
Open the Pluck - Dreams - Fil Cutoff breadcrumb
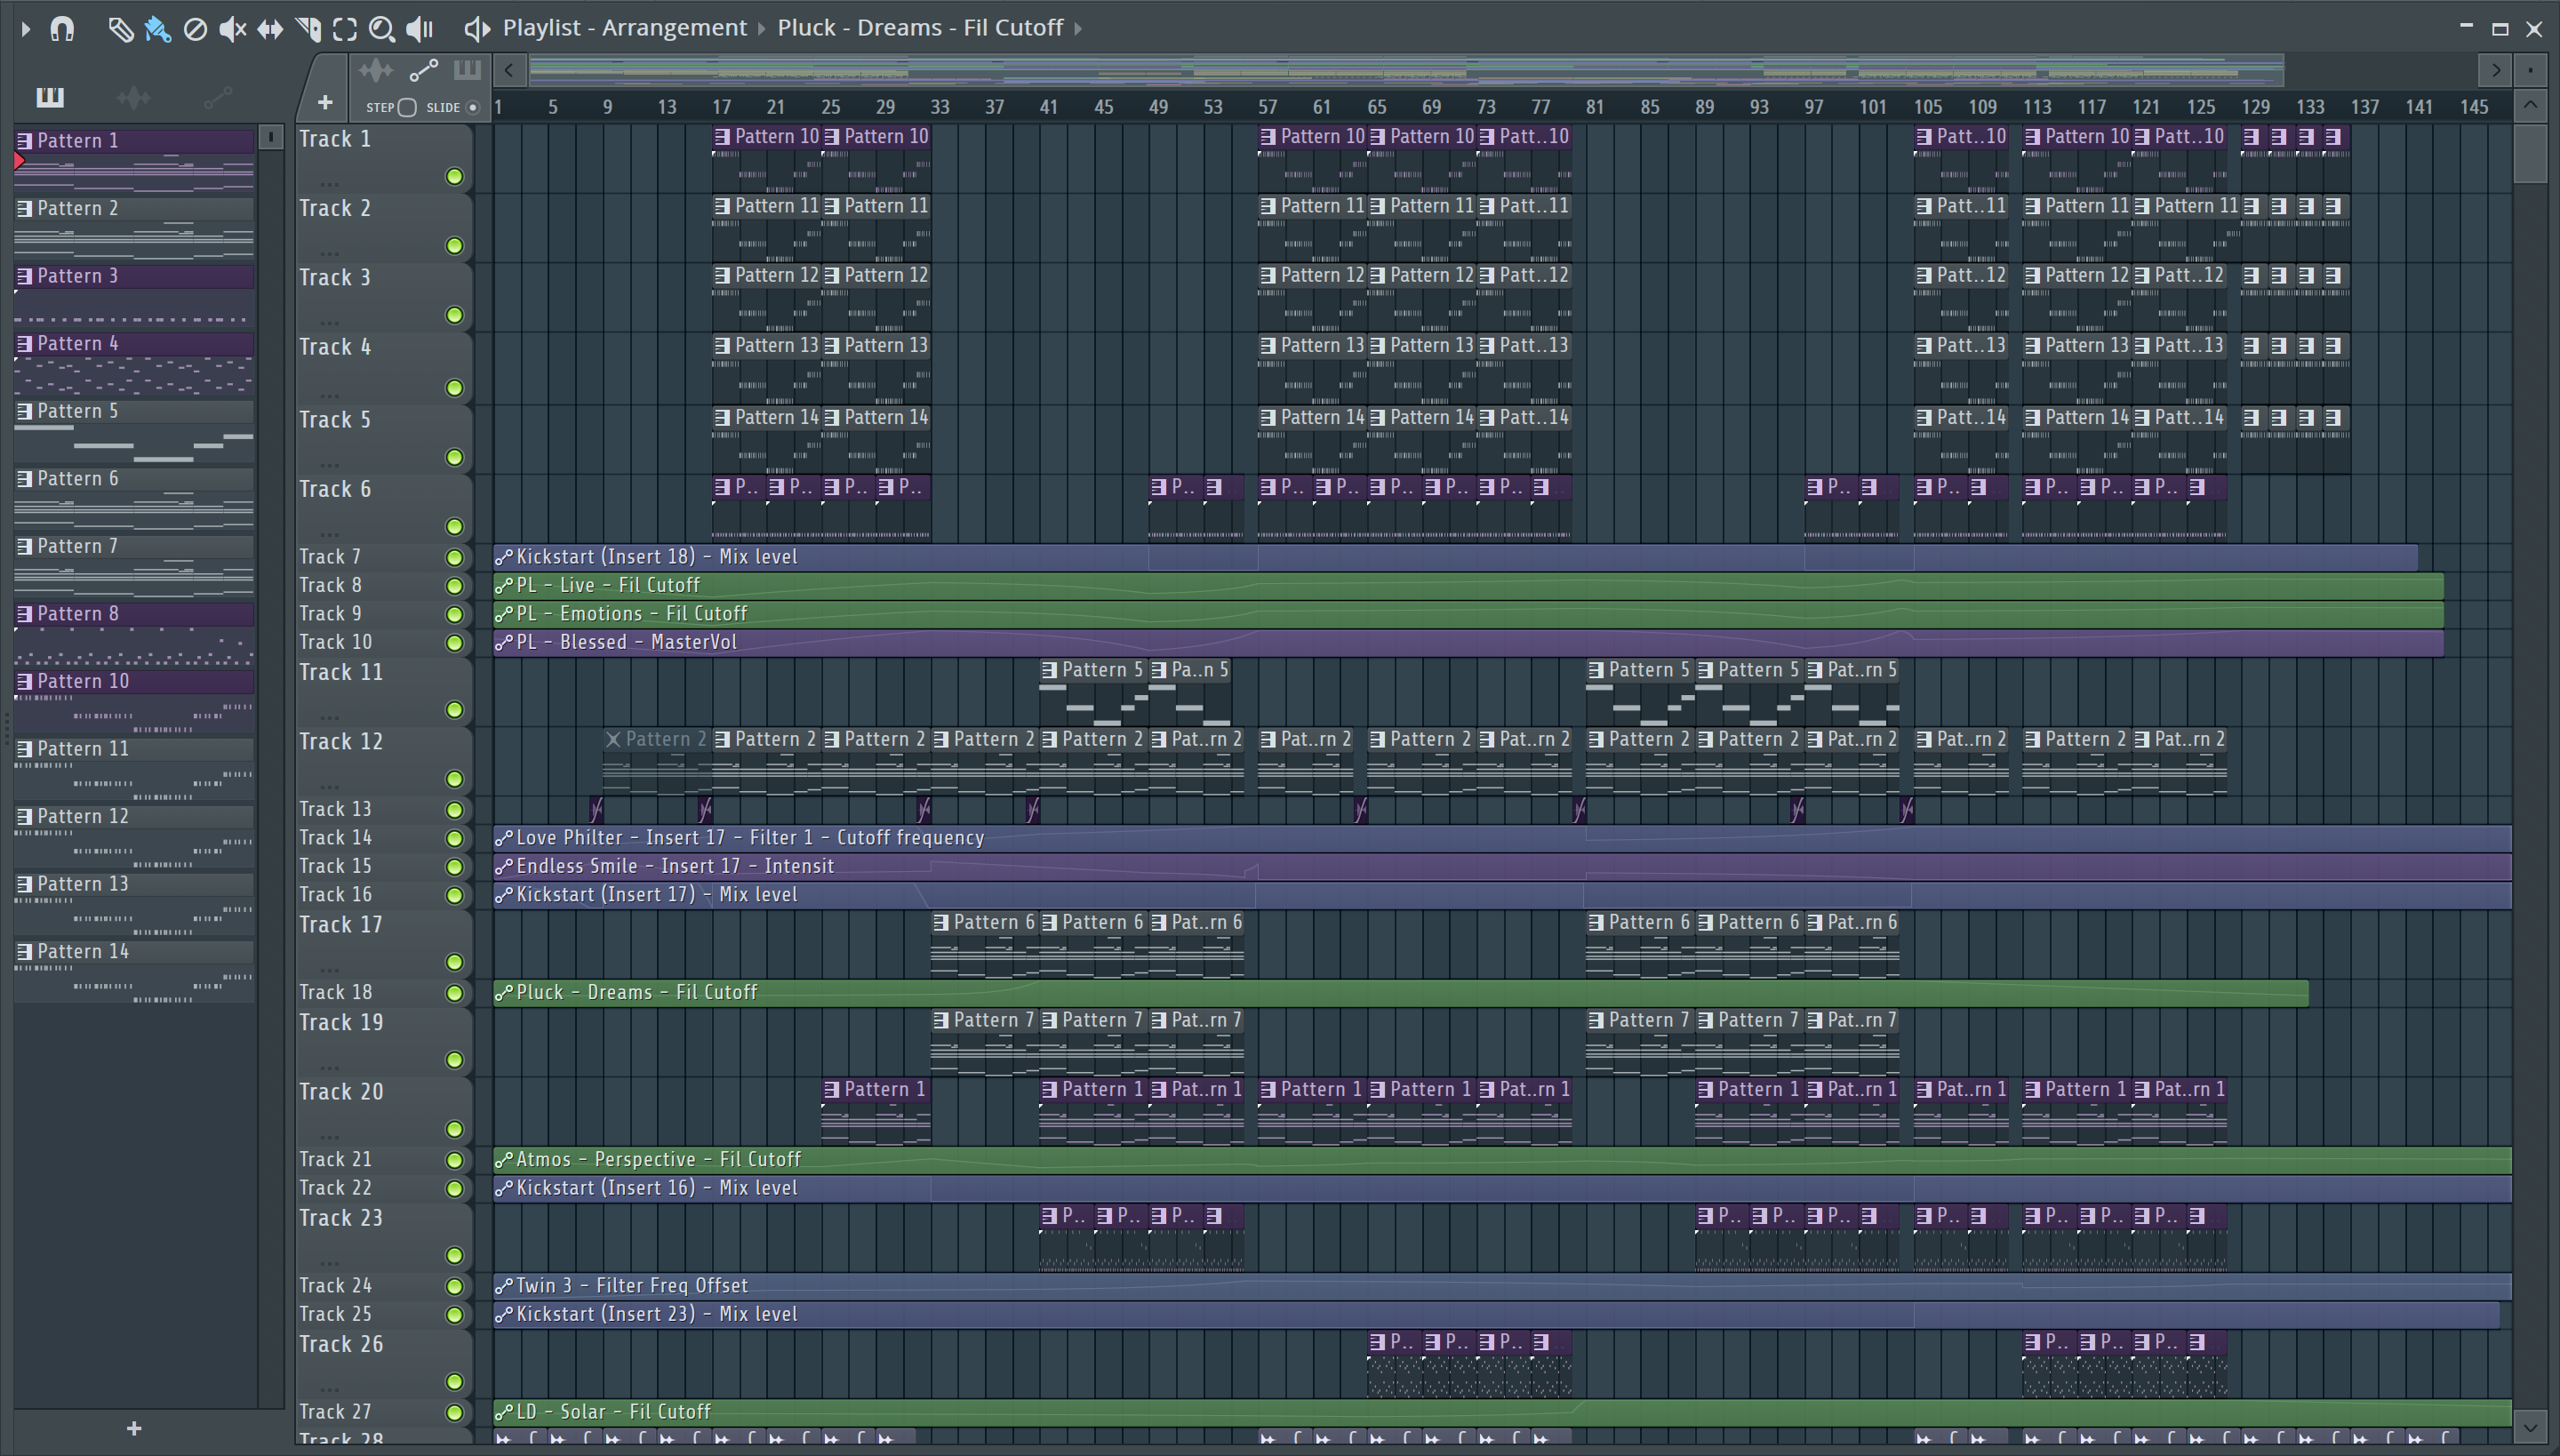click(920, 28)
